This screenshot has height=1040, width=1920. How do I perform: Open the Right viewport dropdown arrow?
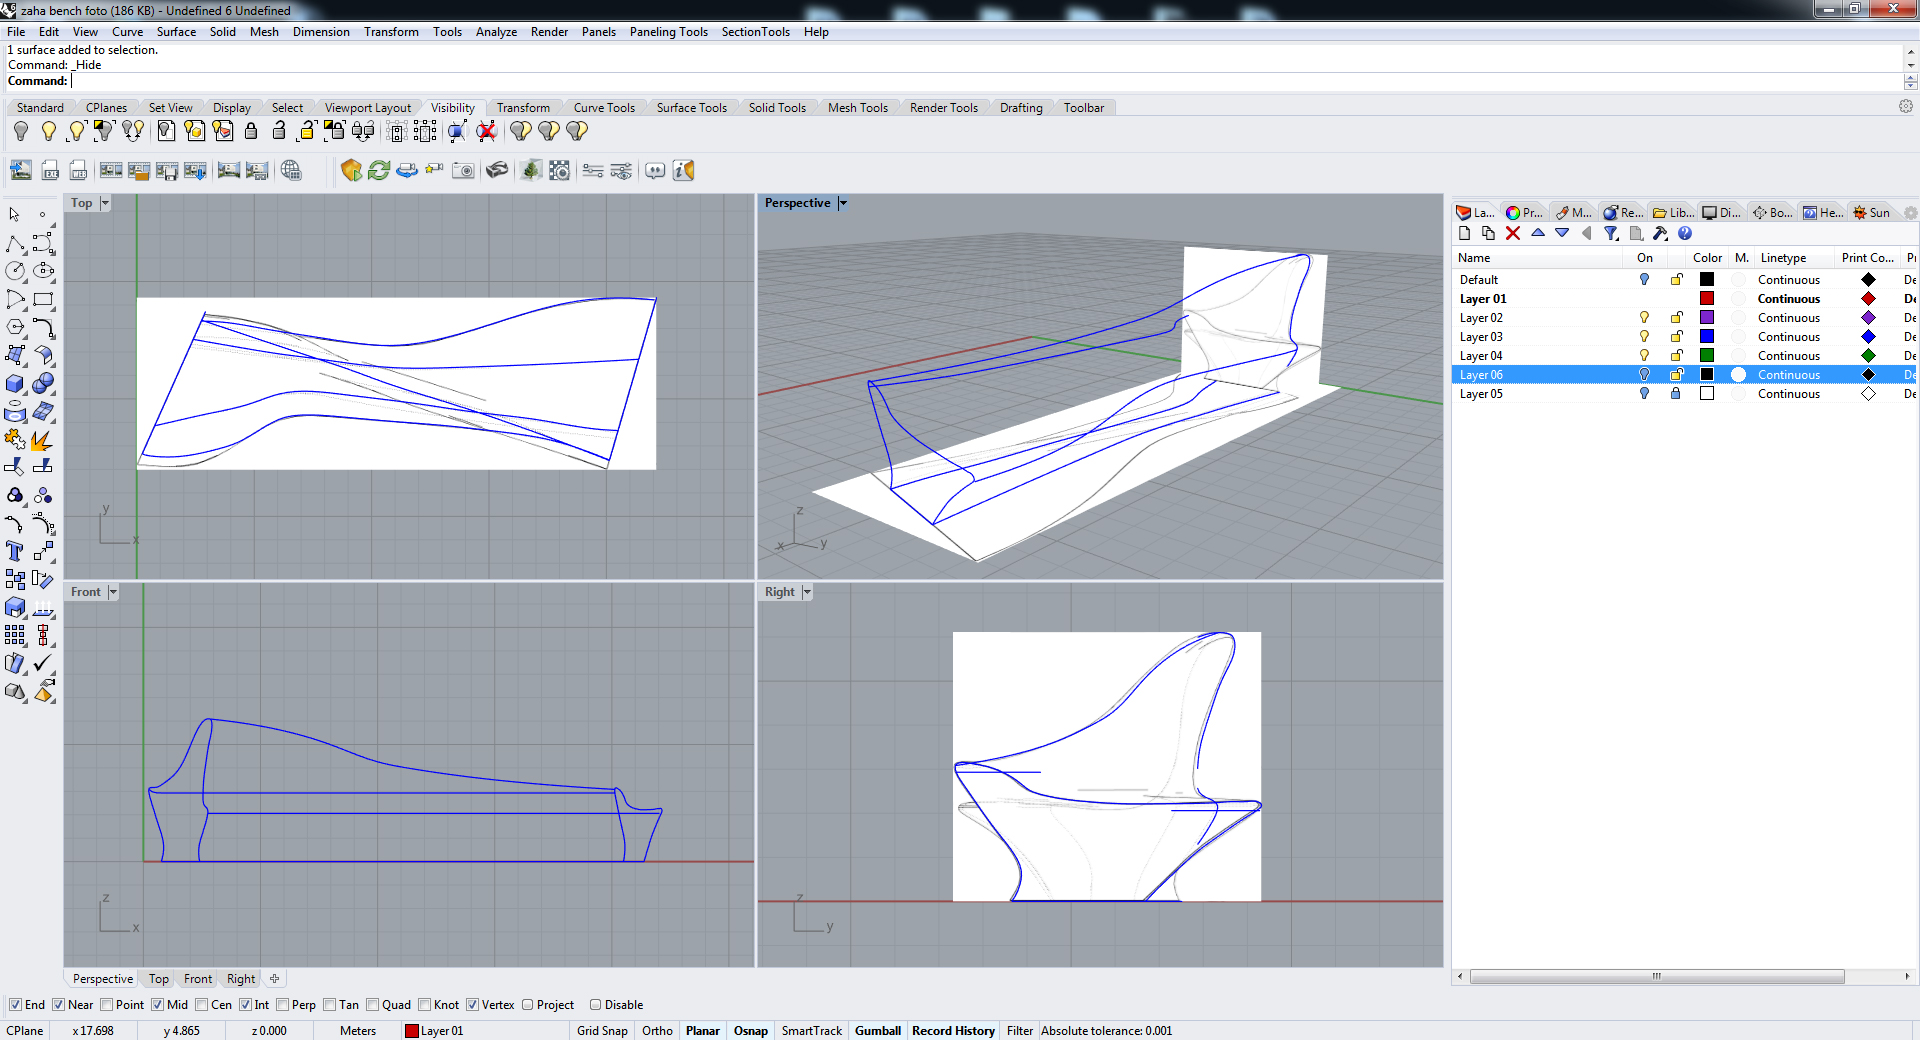(x=807, y=592)
